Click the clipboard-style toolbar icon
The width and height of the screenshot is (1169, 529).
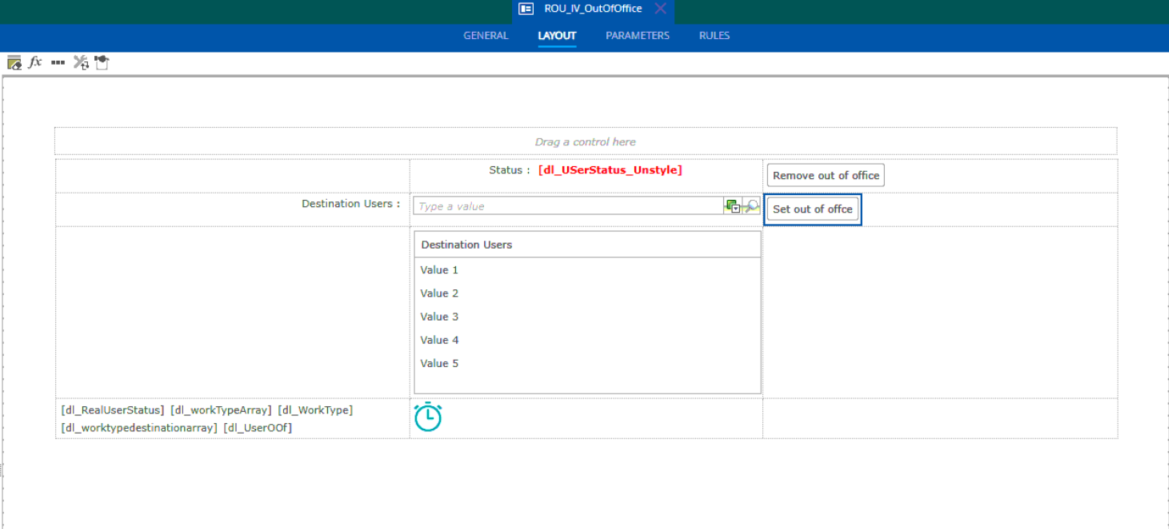coord(102,63)
